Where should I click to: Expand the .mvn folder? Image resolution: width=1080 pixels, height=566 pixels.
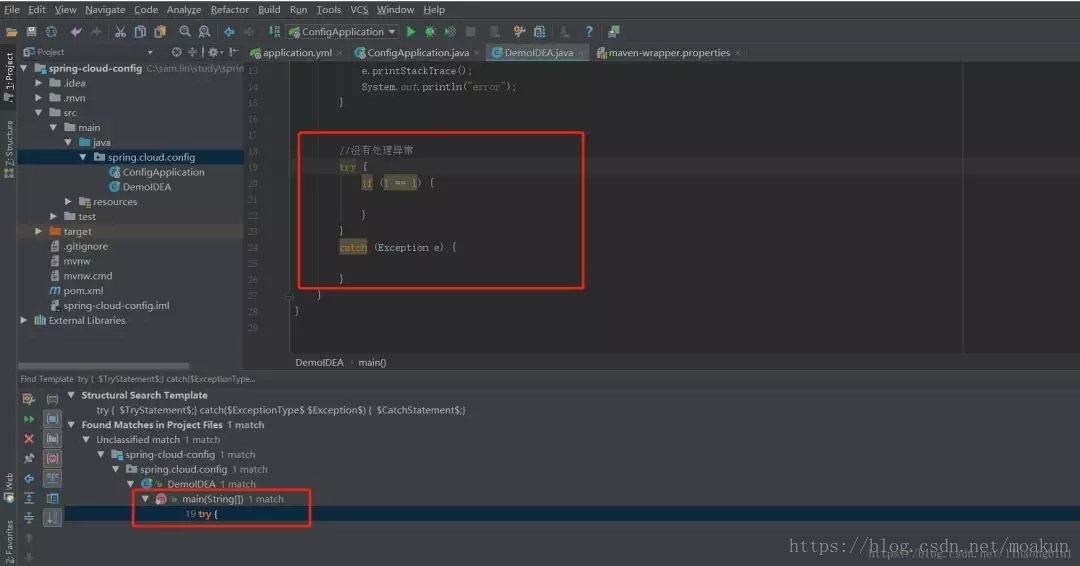(39, 98)
